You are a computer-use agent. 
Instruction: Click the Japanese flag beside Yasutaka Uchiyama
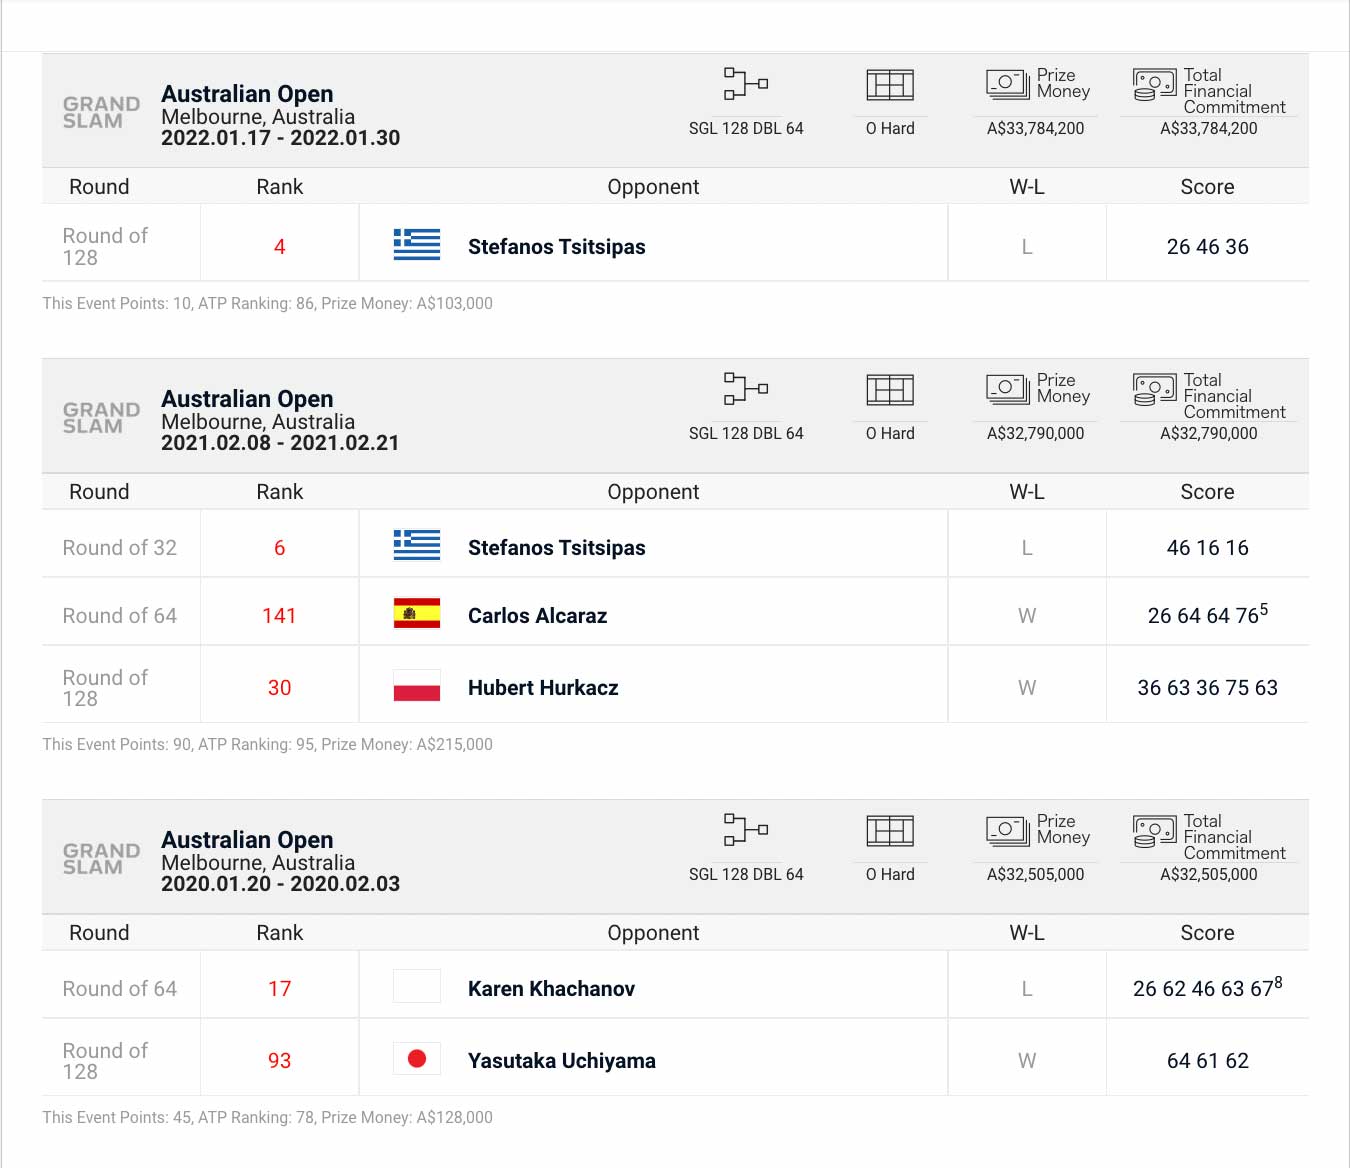coord(417,1058)
